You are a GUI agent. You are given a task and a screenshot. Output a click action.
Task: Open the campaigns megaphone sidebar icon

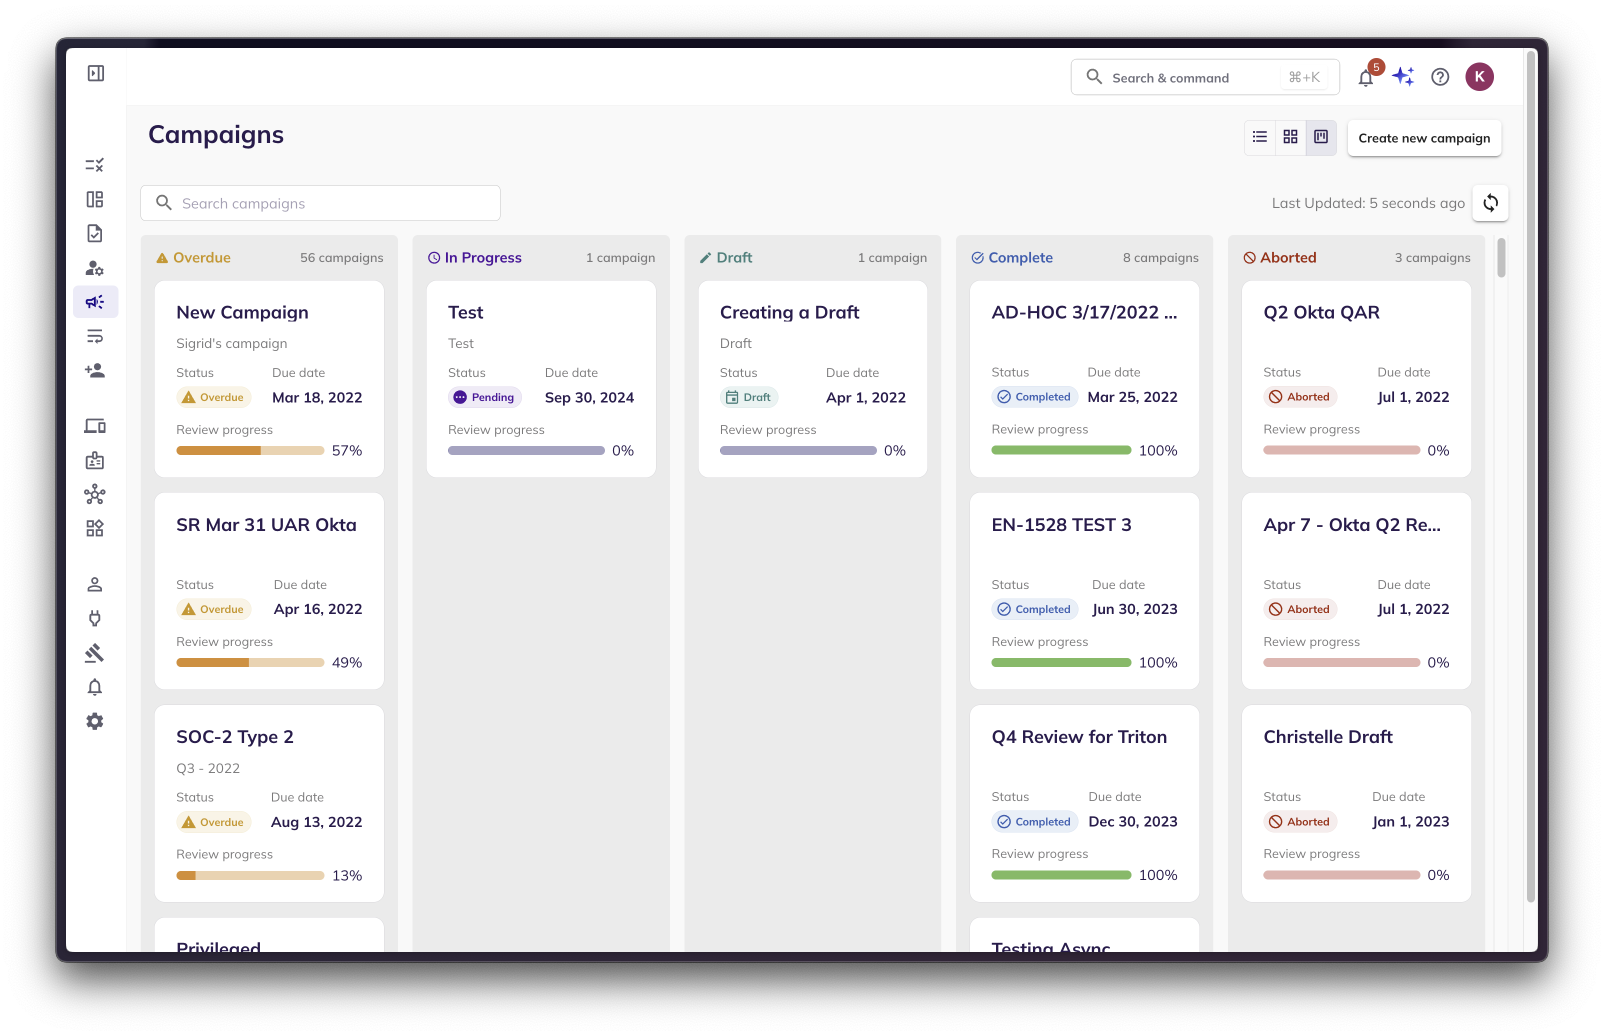point(95,302)
